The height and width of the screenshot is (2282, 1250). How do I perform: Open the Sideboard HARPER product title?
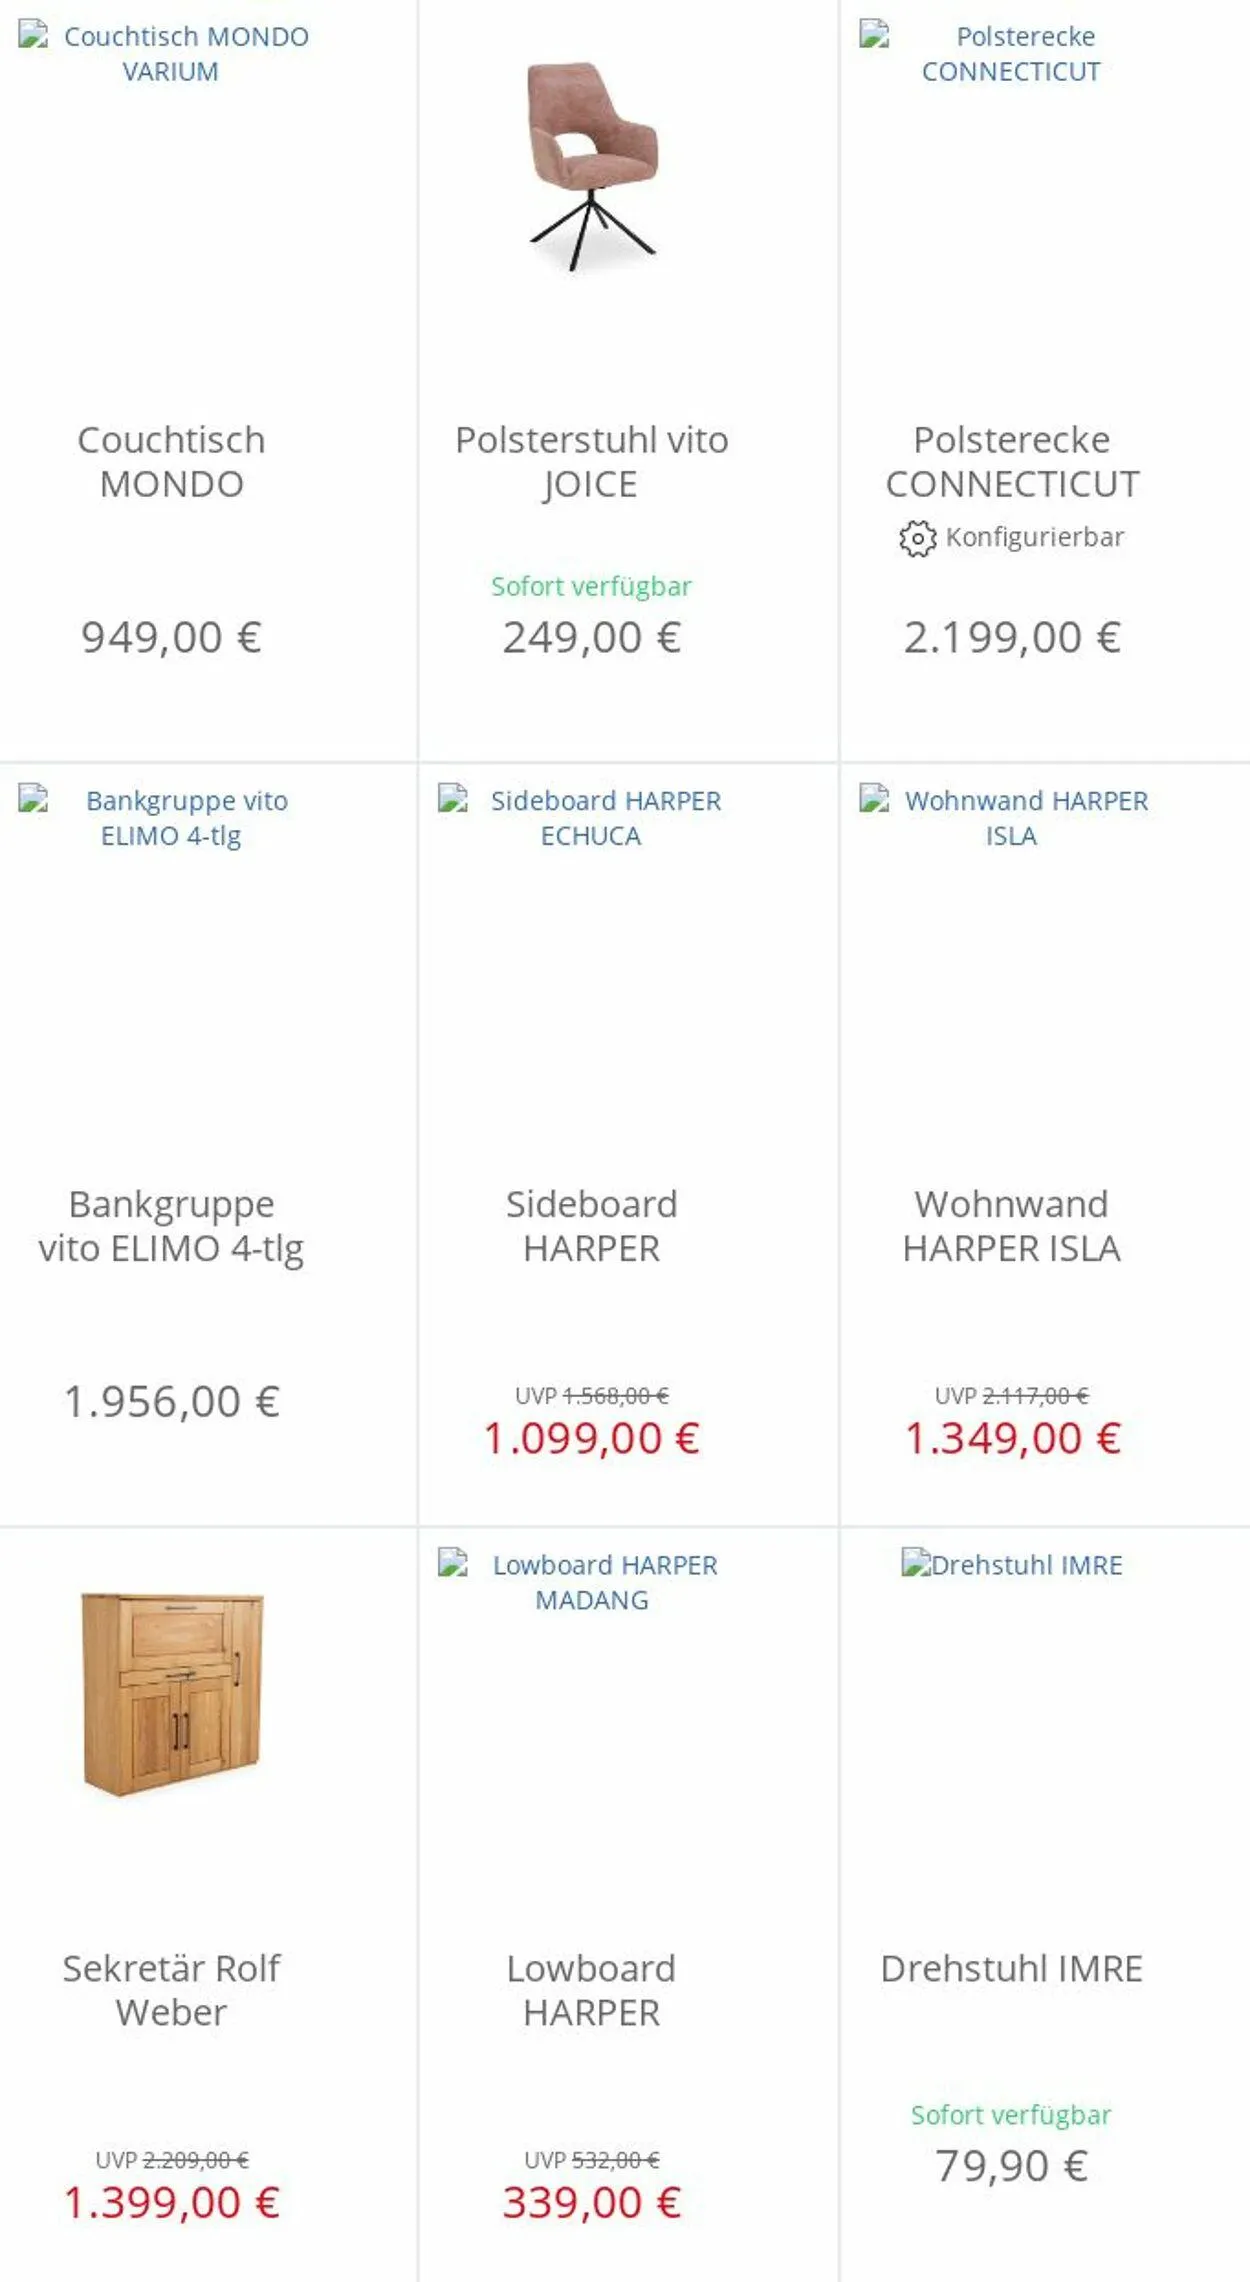[x=591, y=1226]
